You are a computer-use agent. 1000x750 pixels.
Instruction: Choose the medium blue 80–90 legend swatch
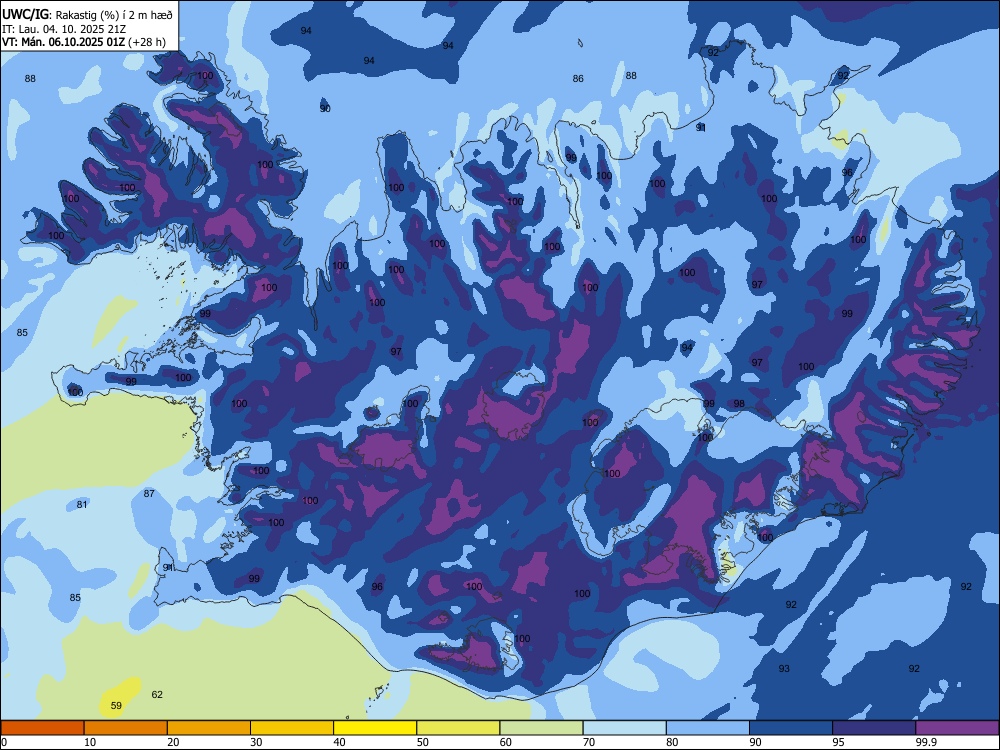(708, 728)
